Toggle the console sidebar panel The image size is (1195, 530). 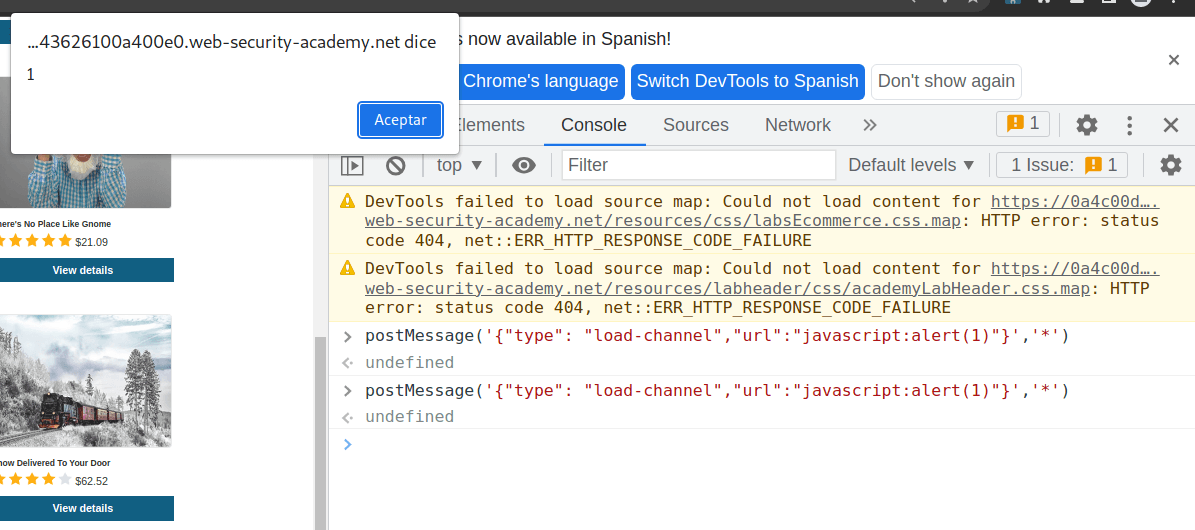[x=352, y=165]
